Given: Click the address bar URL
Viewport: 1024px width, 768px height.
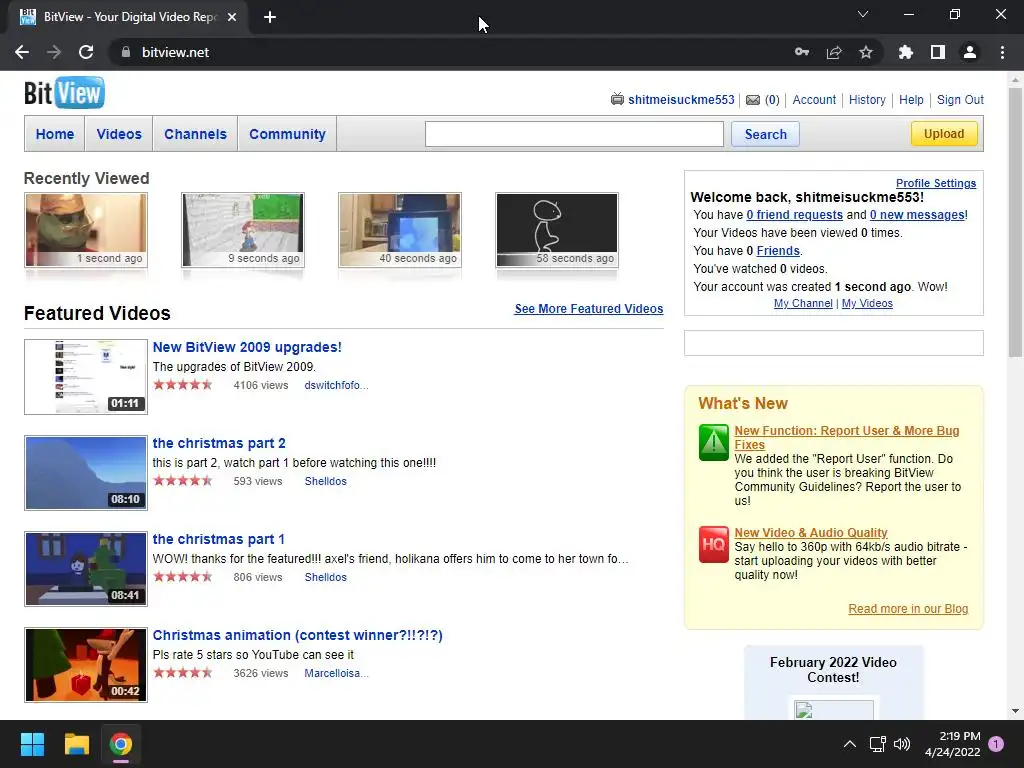Looking at the screenshot, I should [175, 52].
